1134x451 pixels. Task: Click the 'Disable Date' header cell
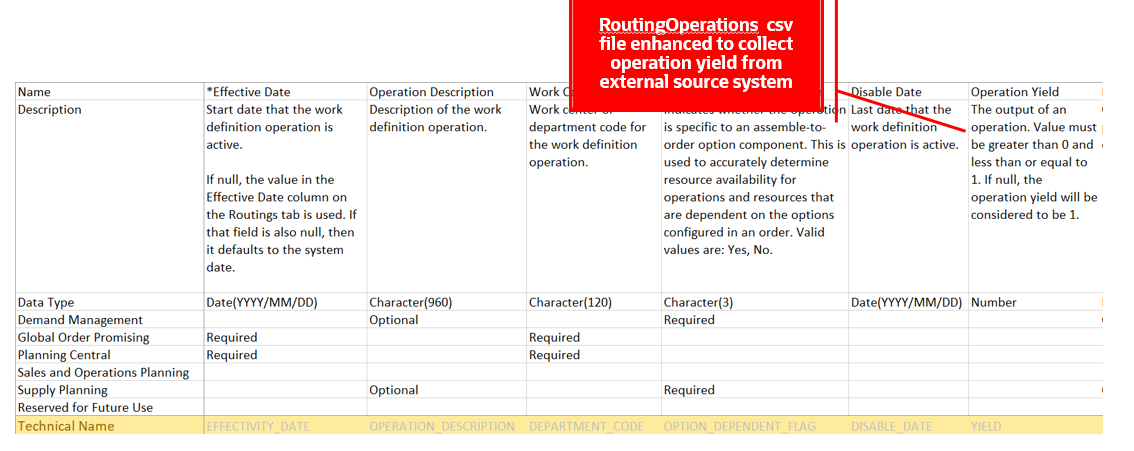click(x=908, y=92)
